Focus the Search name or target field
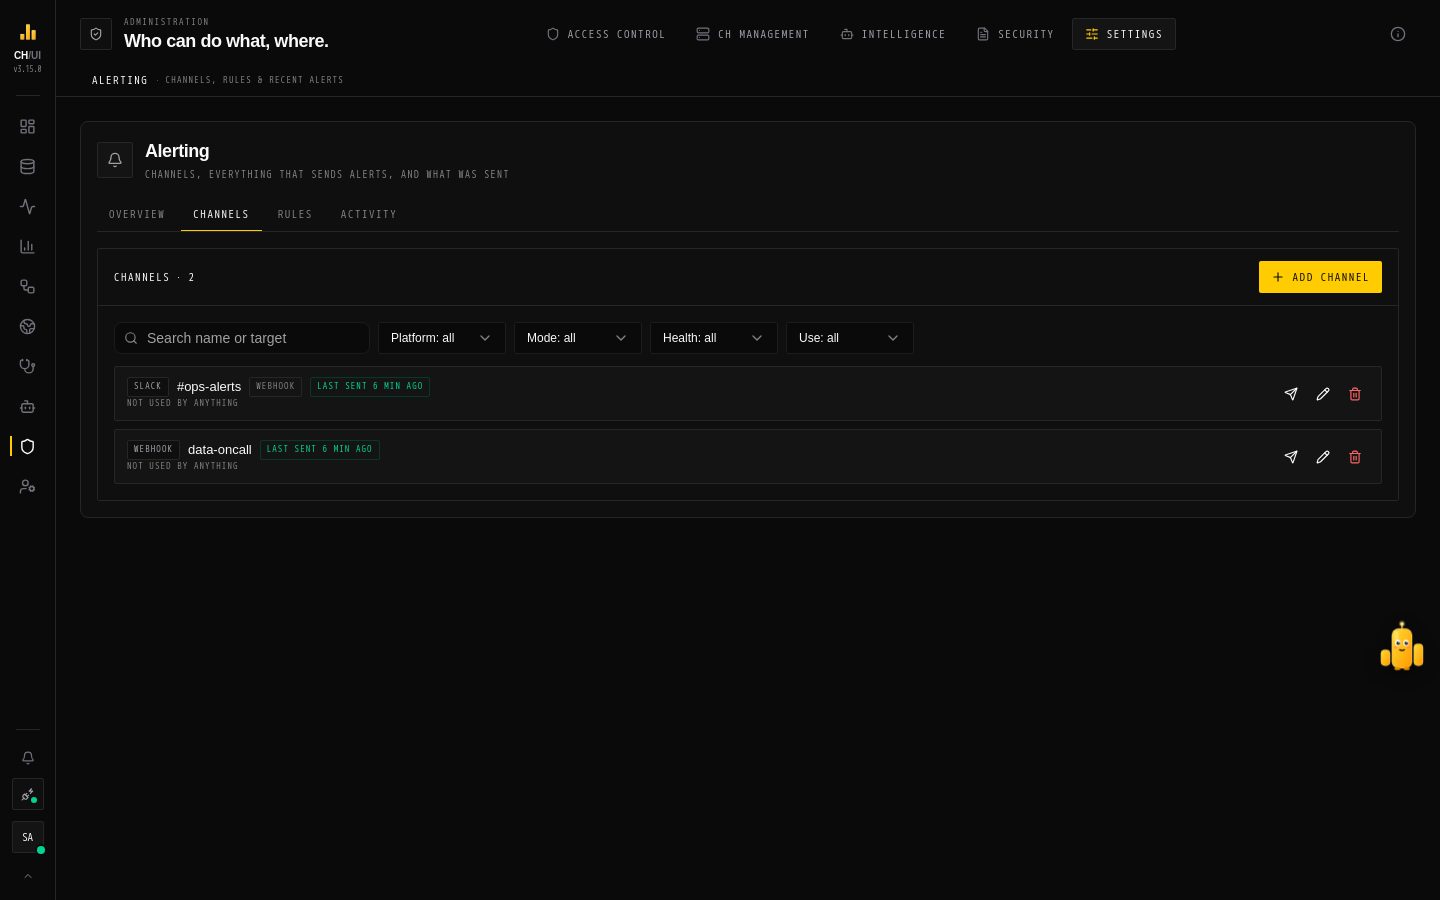The height and width of the screenshot is (900, 1440). (x=242, y=338)
